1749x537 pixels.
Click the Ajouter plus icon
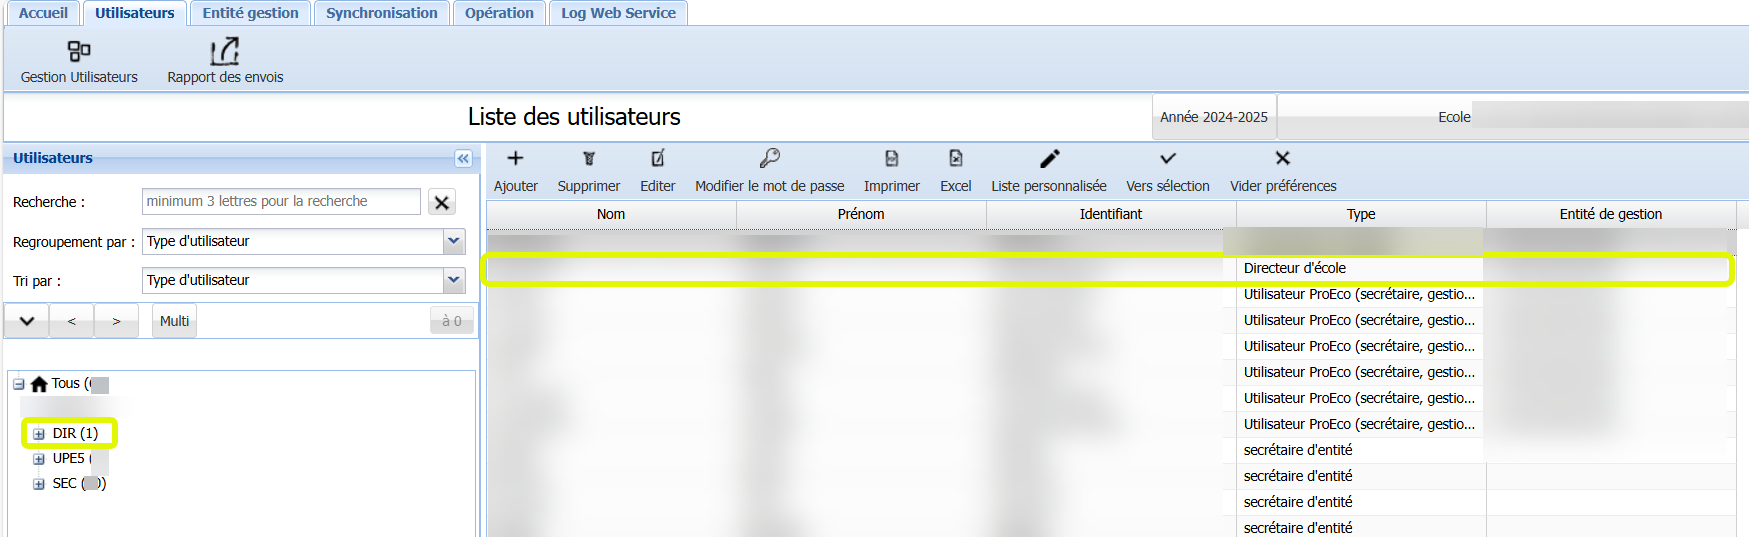515,159
